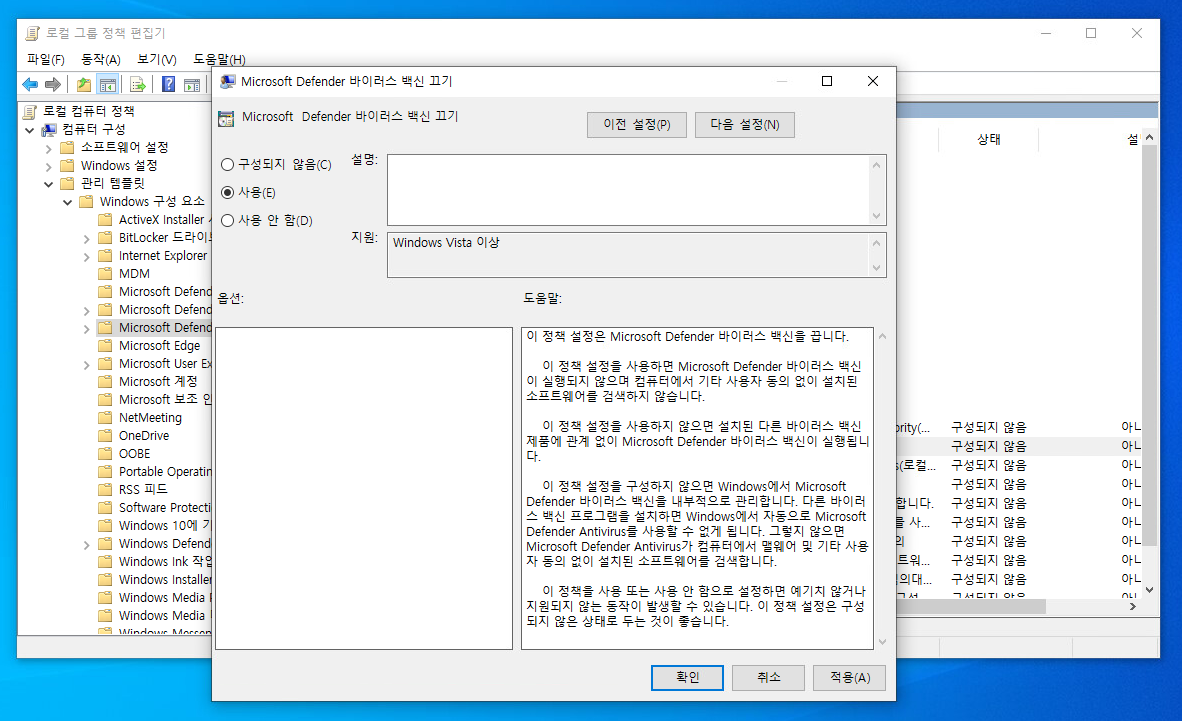The height and width of the screenshot is (721, 1182).
Task: Click the editor window title bar icon
Action: (32, 33)
